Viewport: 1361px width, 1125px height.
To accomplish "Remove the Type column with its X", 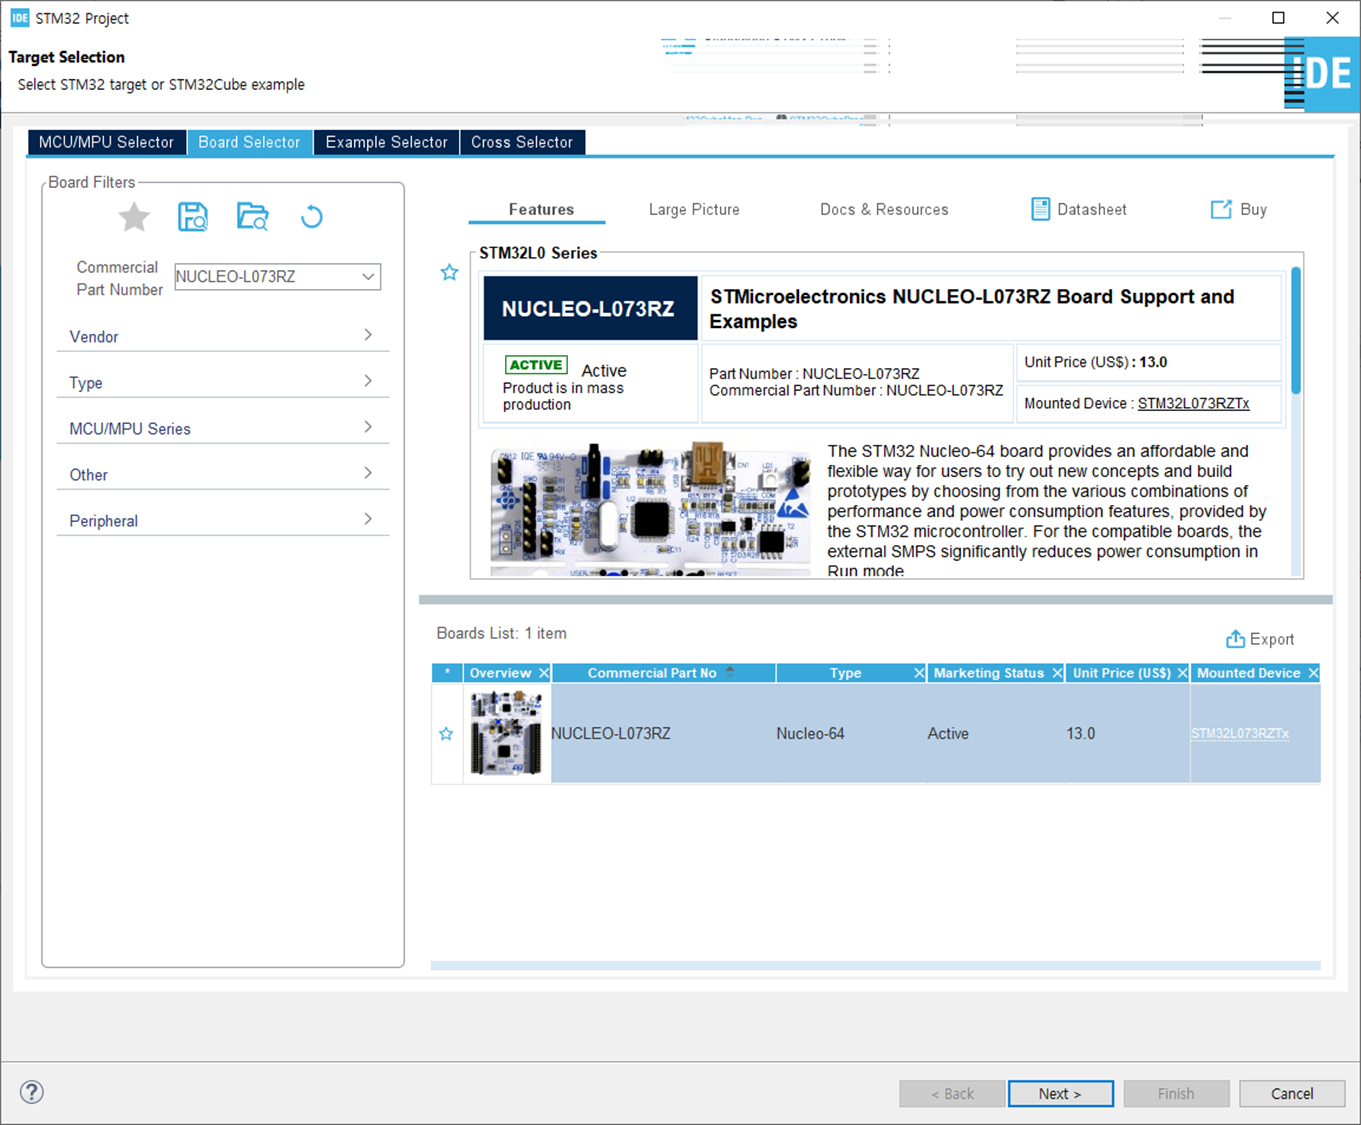I will 919,673.
